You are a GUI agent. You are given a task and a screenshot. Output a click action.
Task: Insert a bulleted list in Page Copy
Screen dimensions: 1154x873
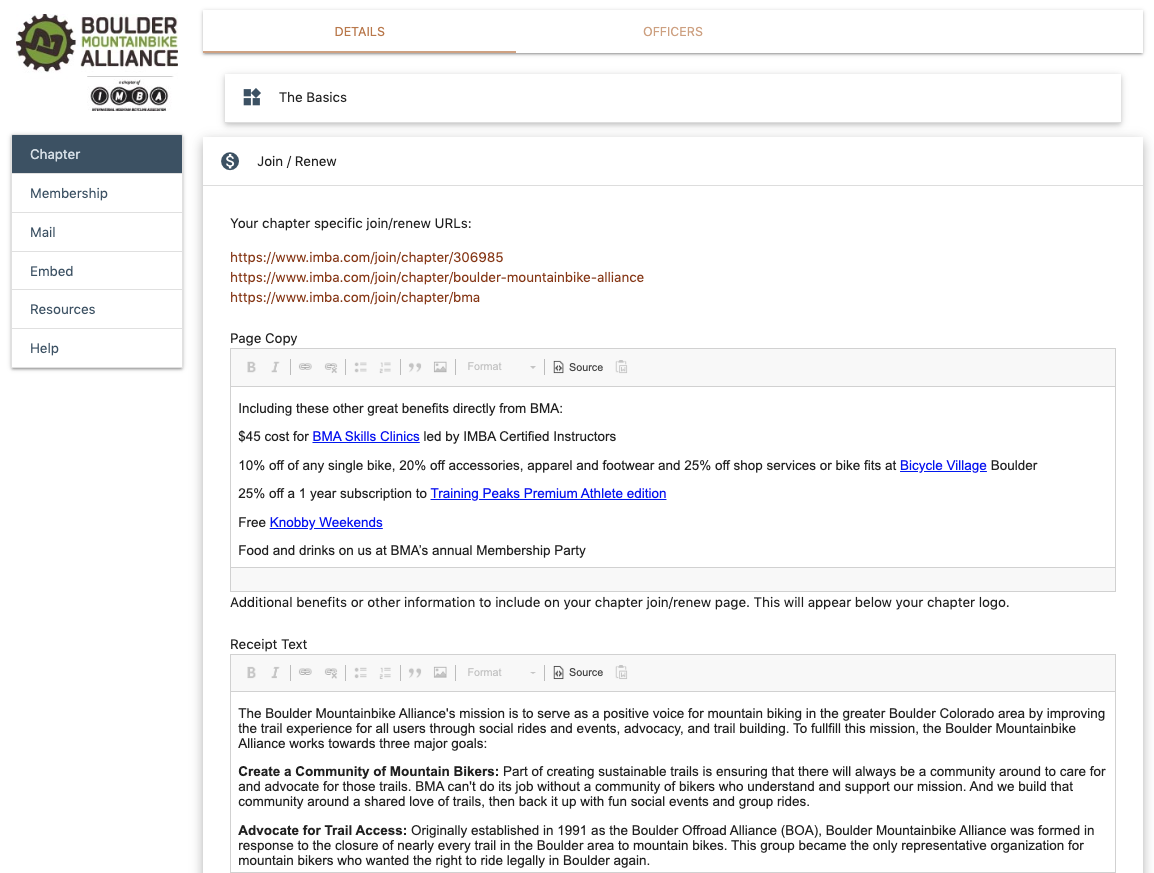click(360, 367)
